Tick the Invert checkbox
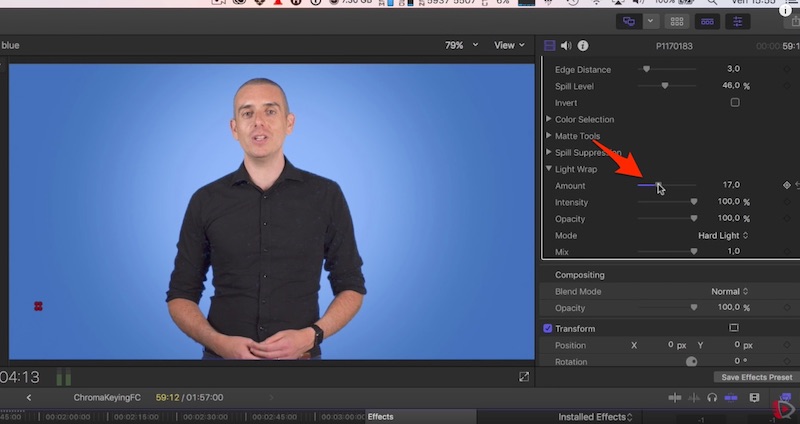Screen dimensions: 800x424 735,103
